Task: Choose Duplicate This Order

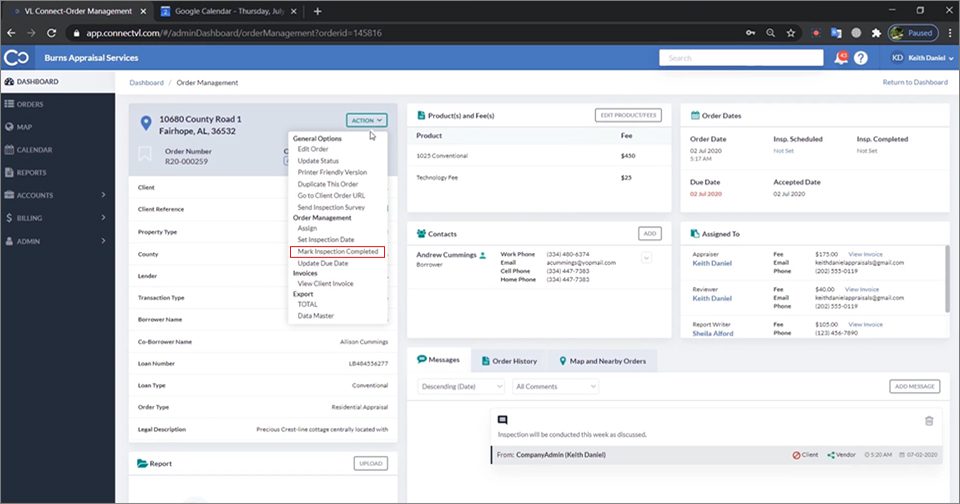Action: coord(328,184)
